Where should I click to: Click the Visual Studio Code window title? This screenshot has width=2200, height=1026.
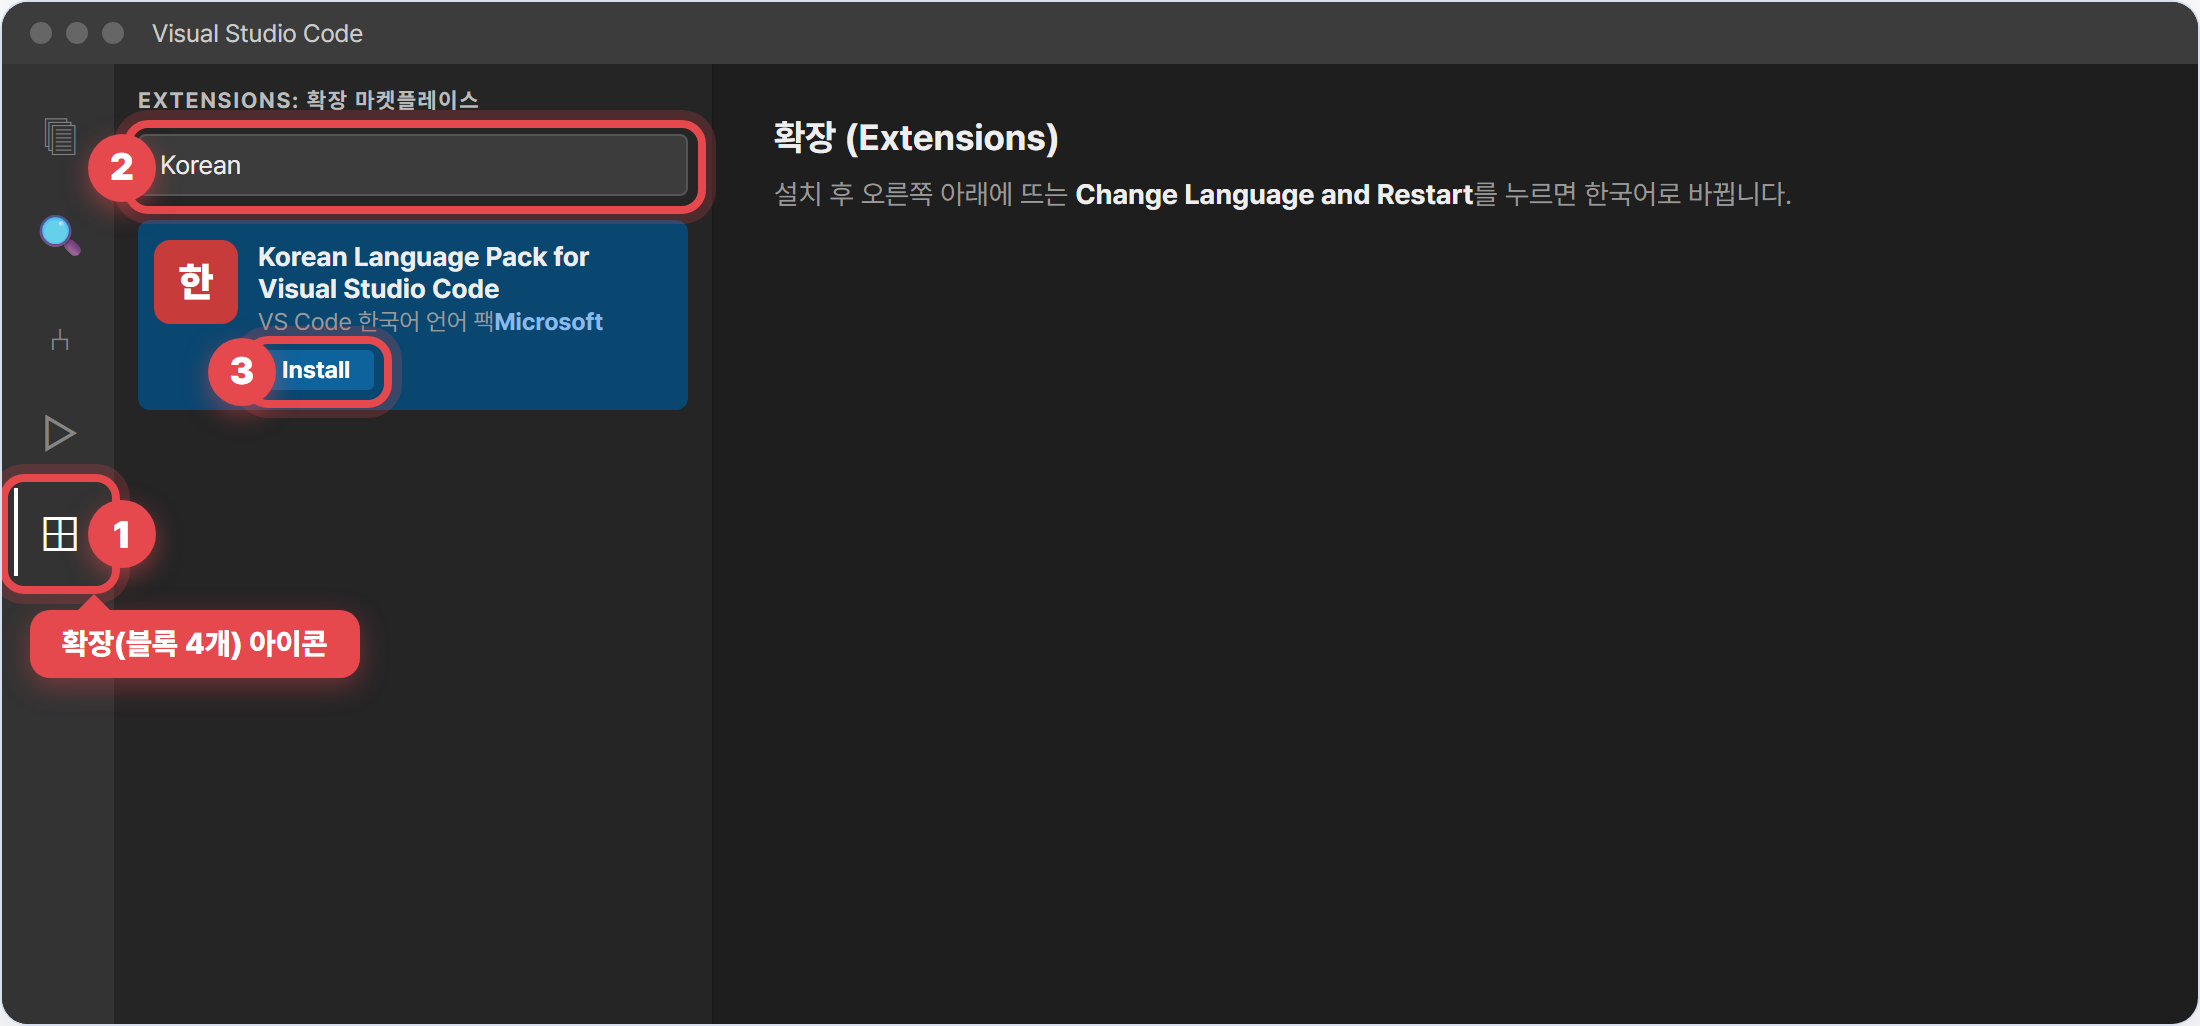[x=257, y=33]
